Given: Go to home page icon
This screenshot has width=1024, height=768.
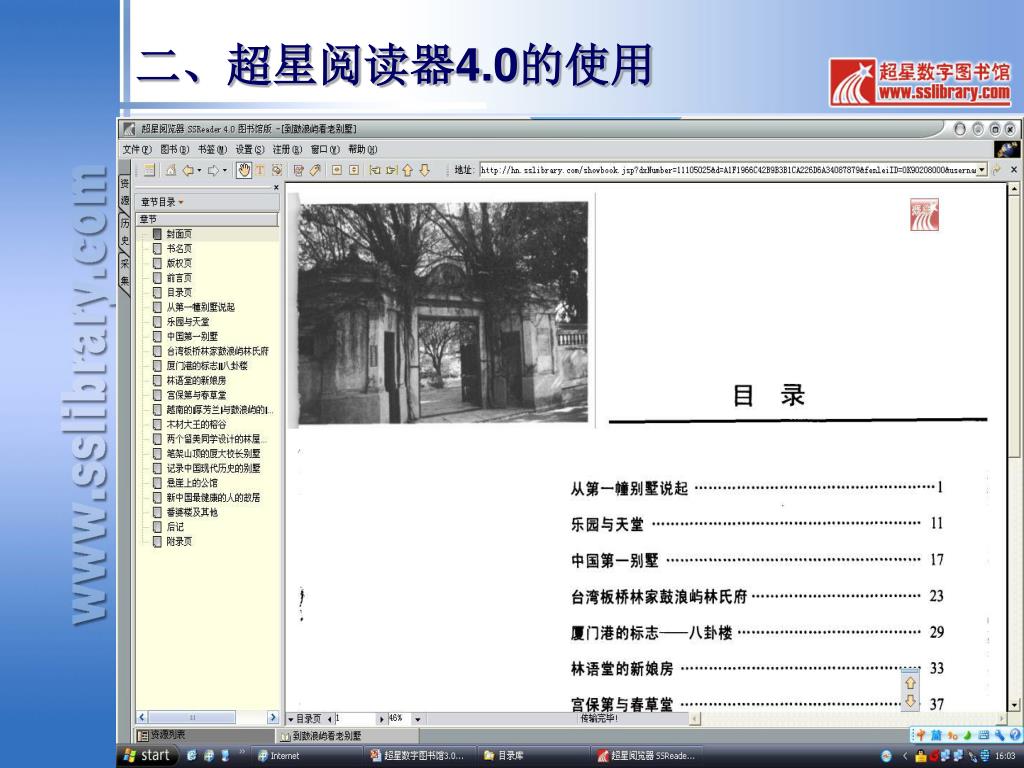Looking at the screenshot, I should [x=171, y=170].
